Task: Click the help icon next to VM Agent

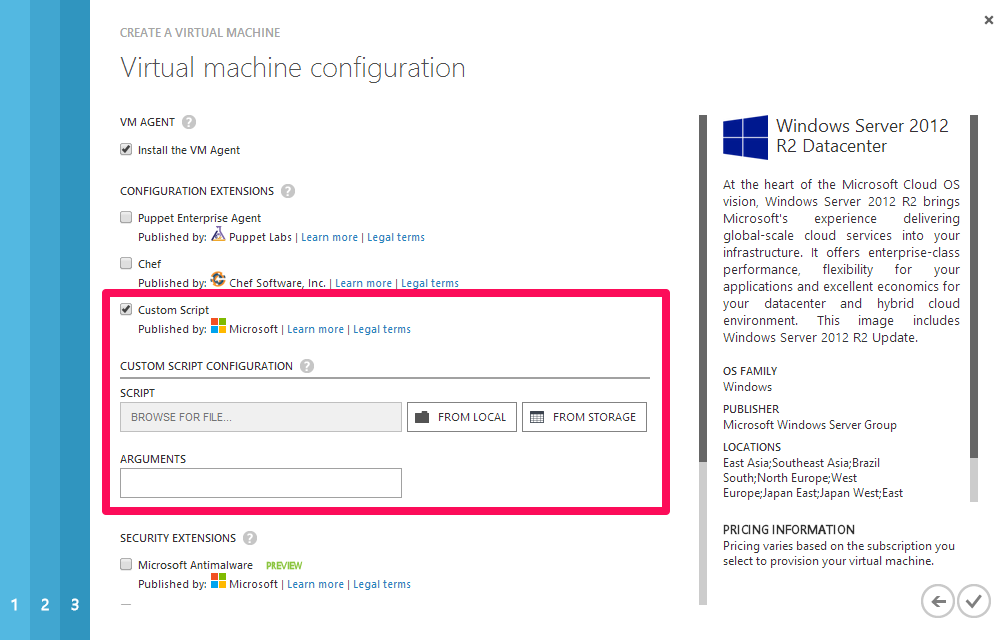Action: click(x=189, y=122)
